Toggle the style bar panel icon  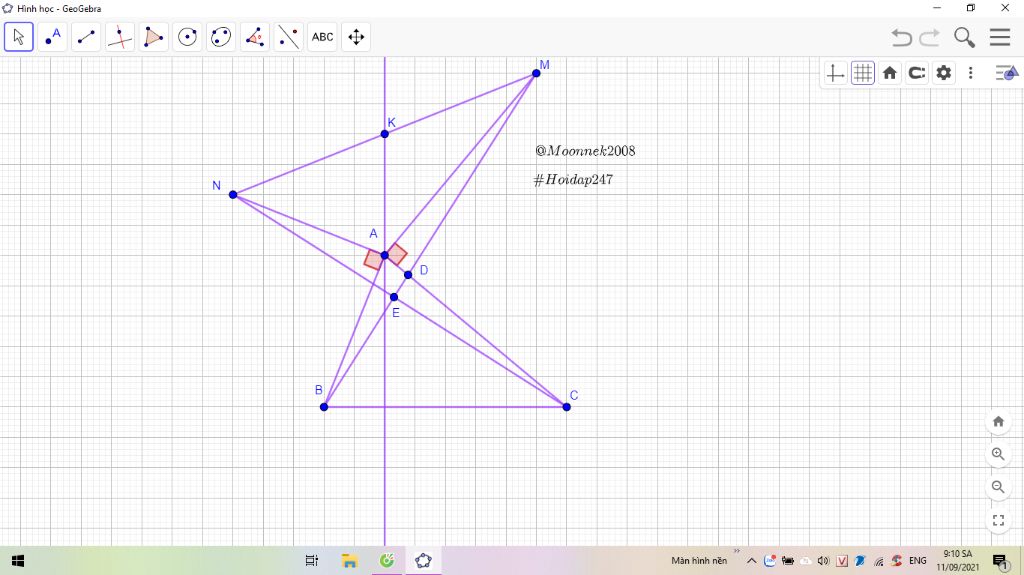[1006, 73]
